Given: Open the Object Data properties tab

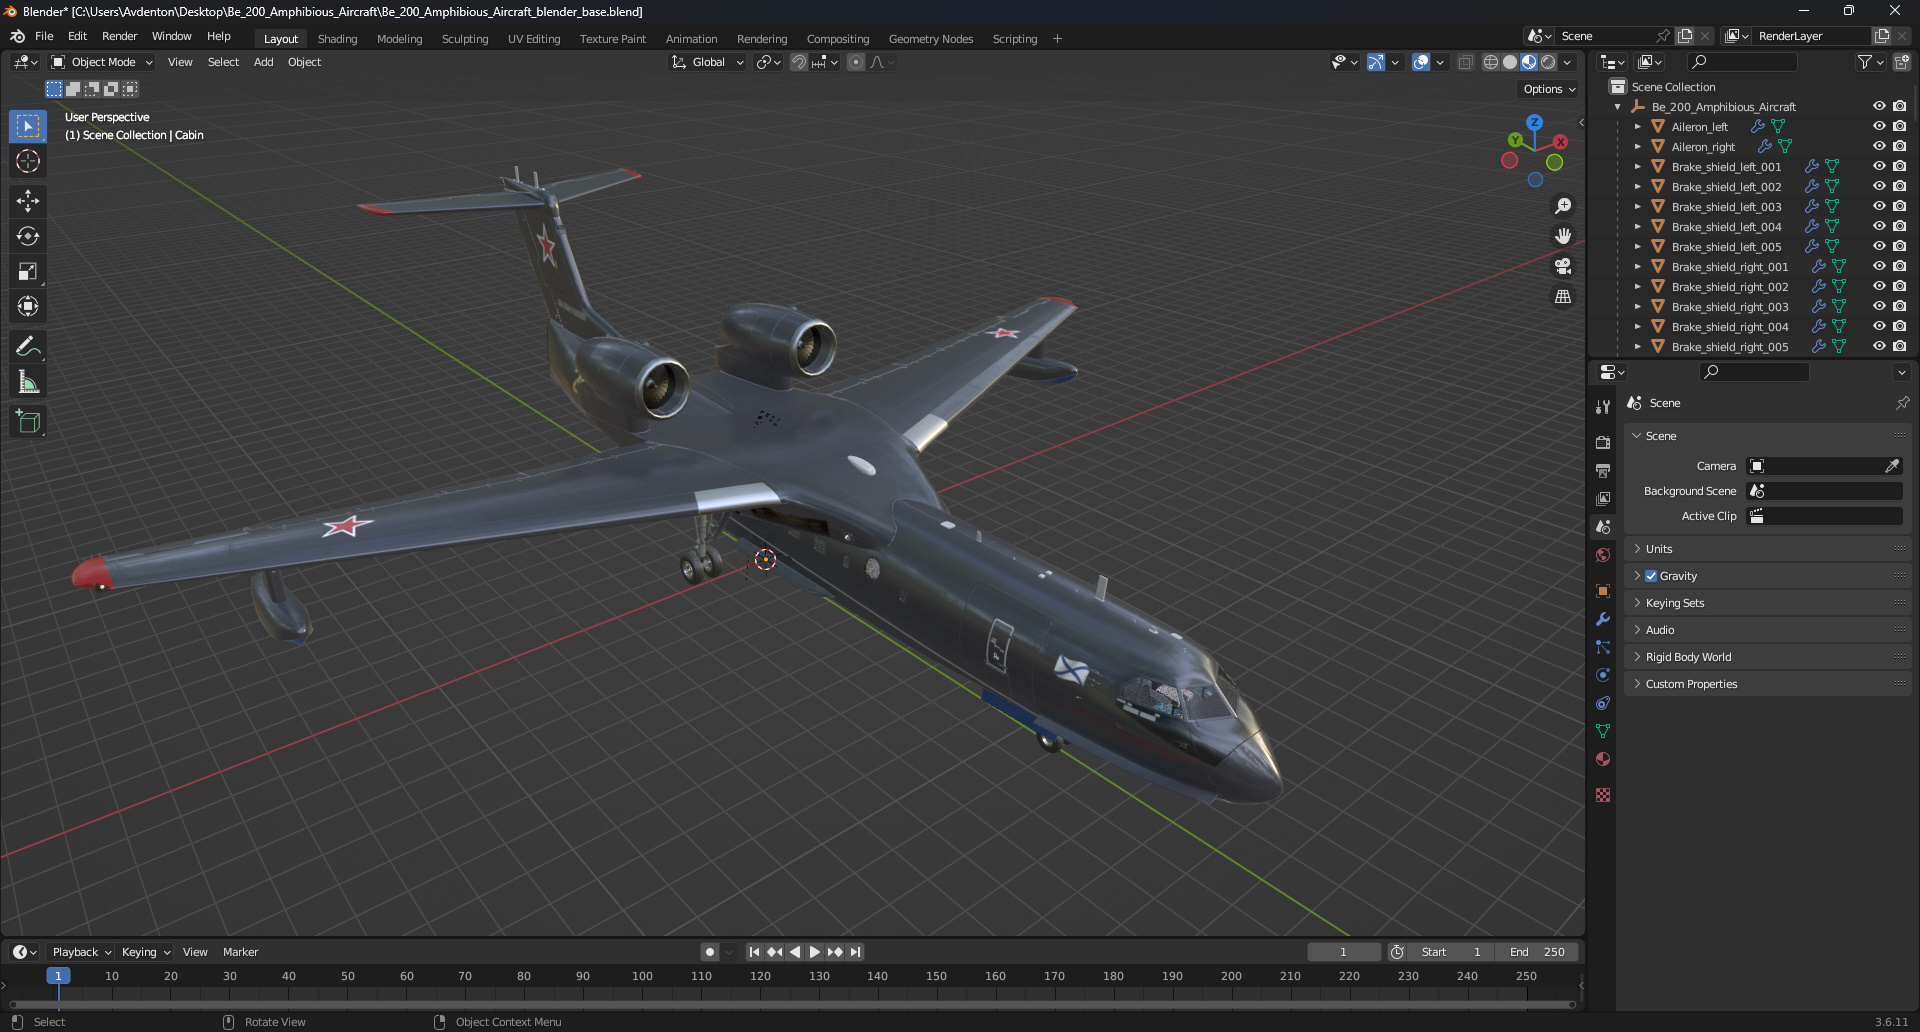Looking at the screenshot, I should [x=1603, y=731].
